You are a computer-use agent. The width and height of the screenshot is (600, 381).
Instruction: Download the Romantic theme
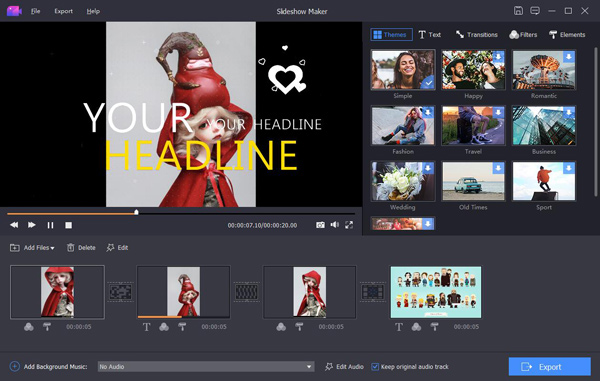(x=569, y=57)
